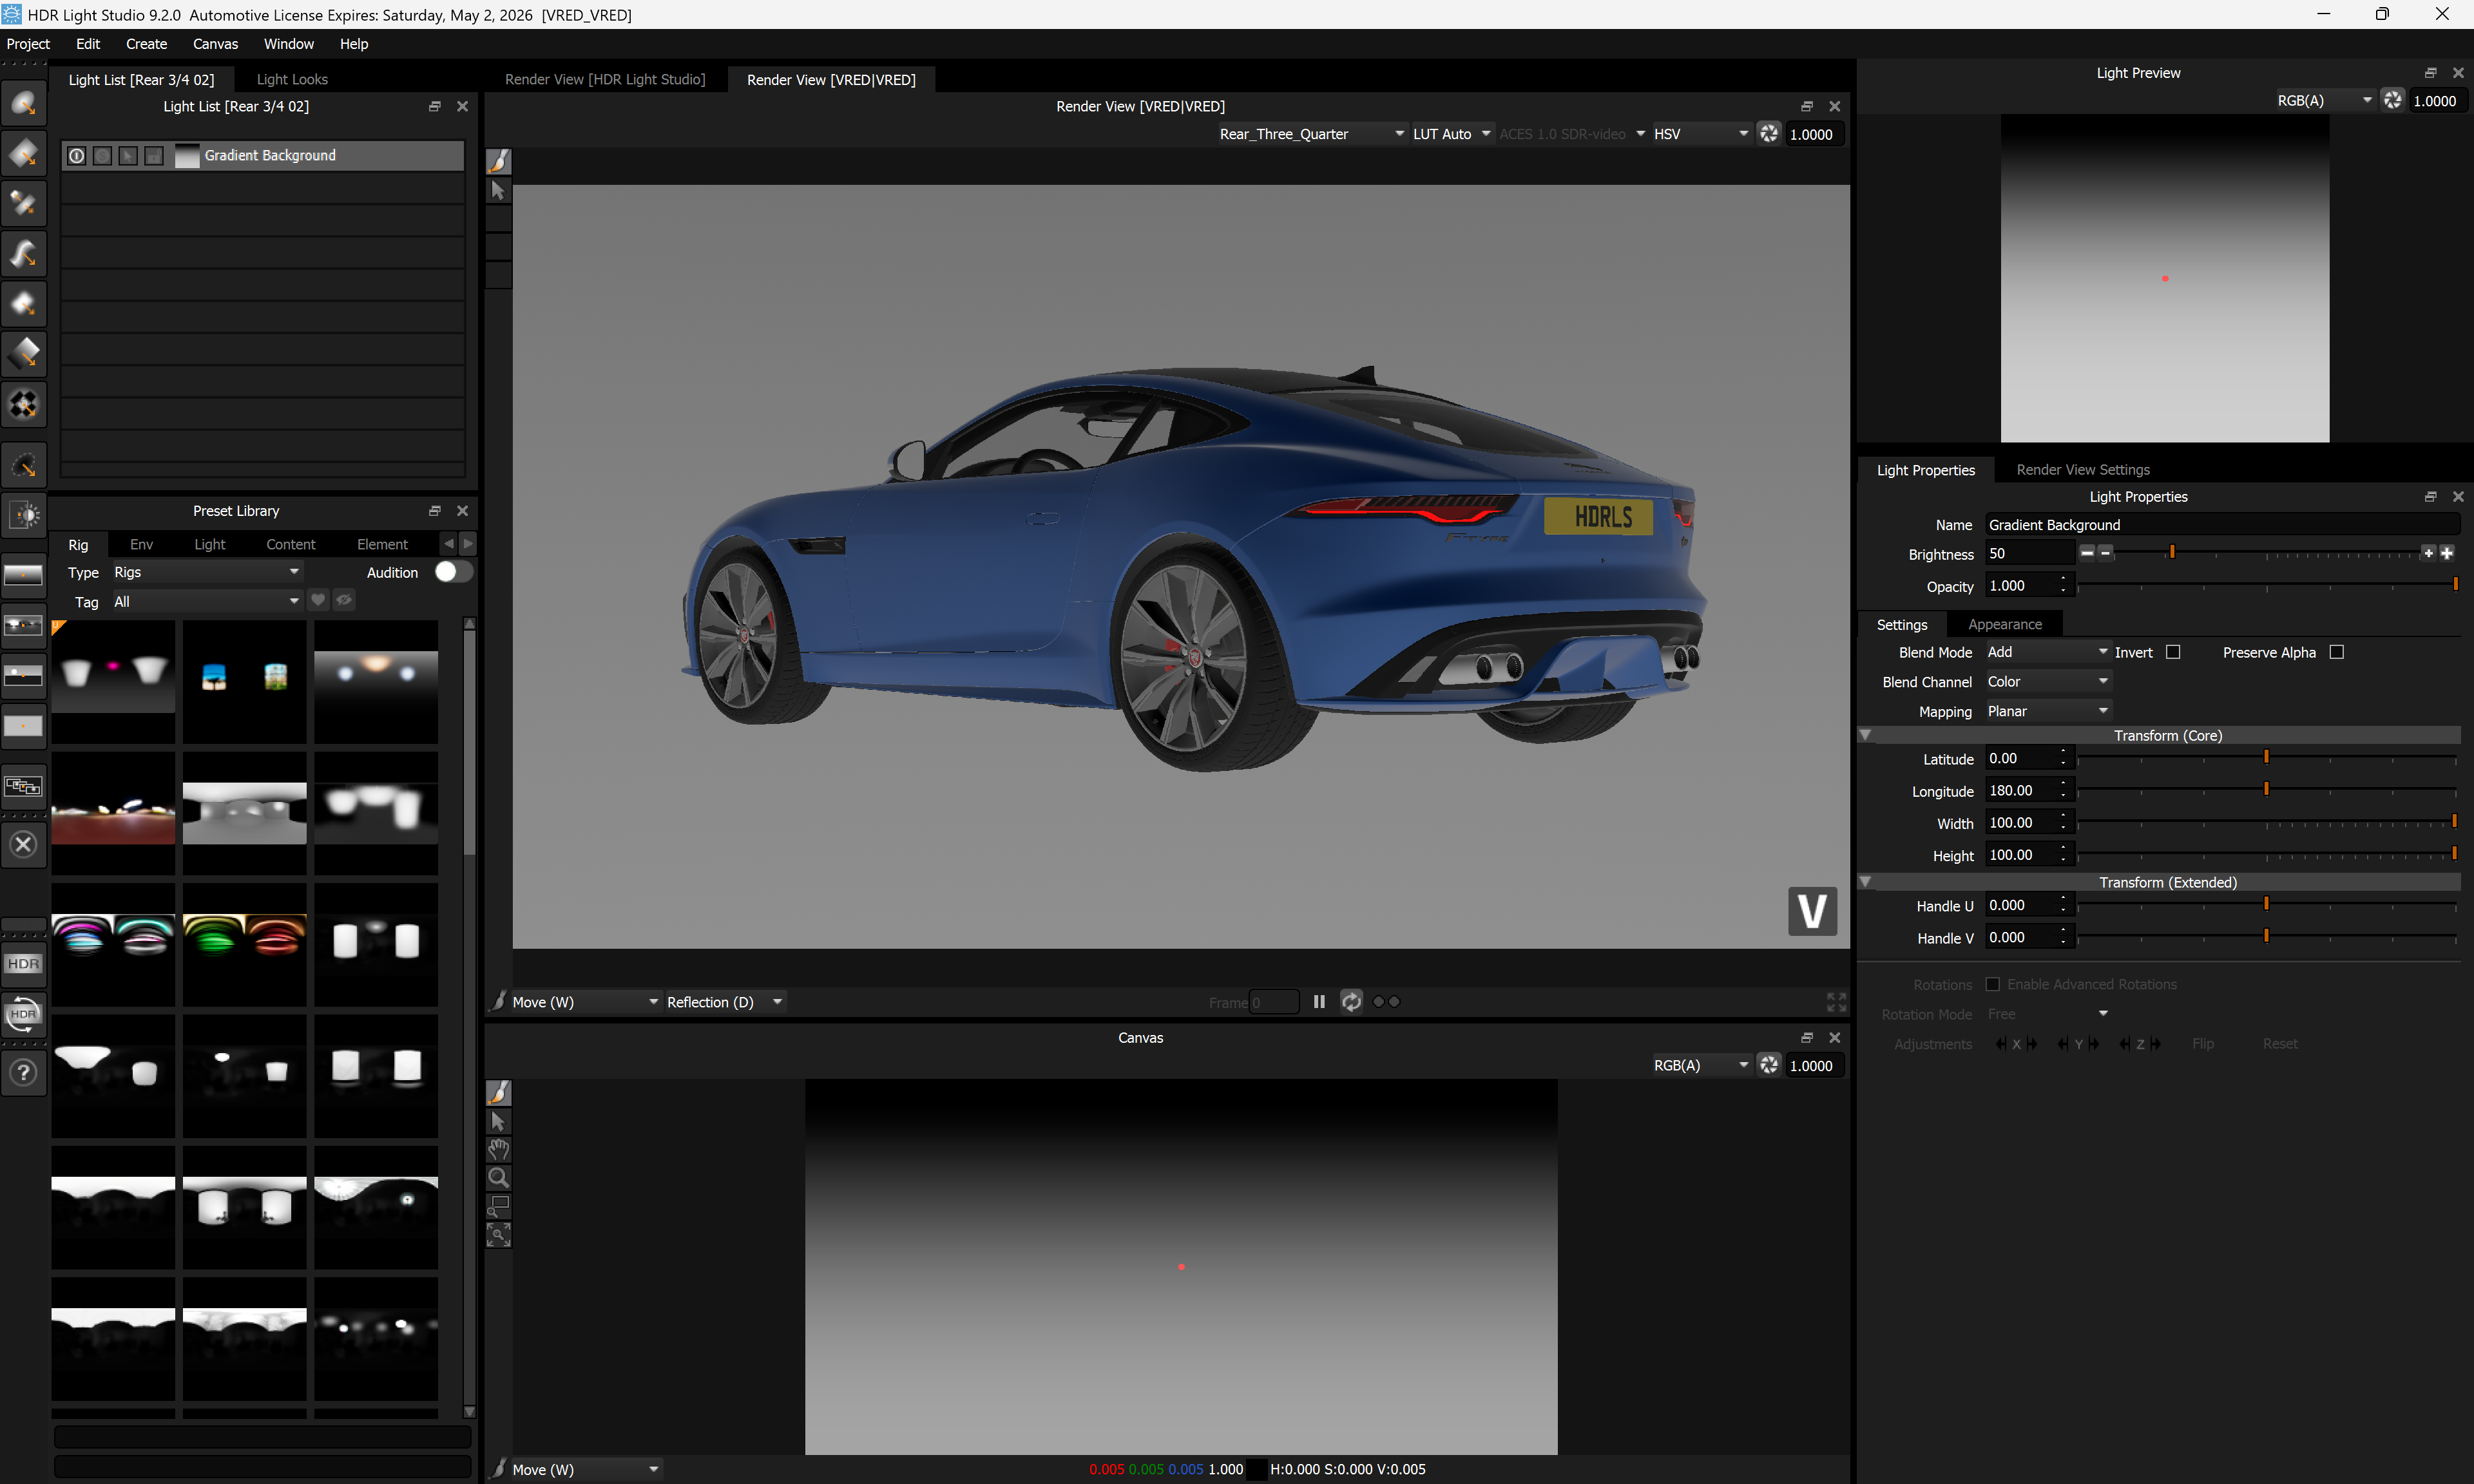Select the square light creation tool

coord(23,153)
